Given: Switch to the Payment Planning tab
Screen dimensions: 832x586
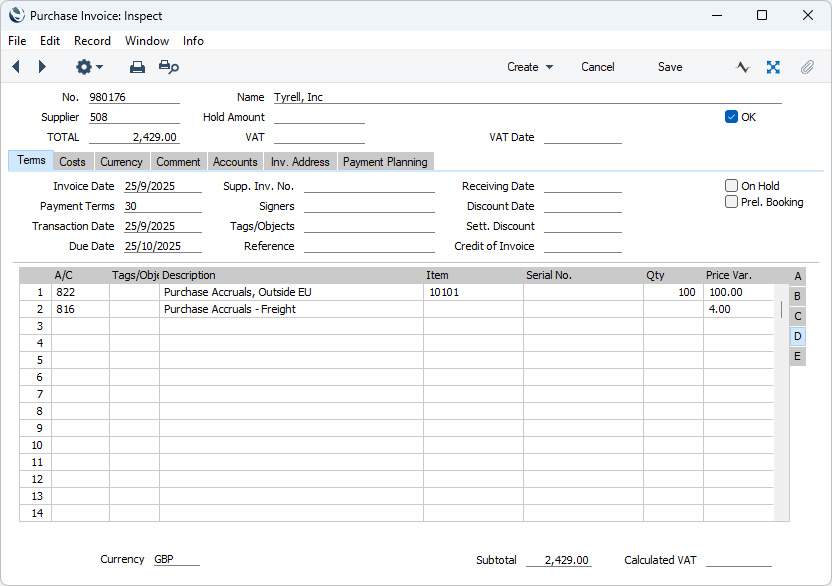Looking at the screenshot, I should [385, 162].
